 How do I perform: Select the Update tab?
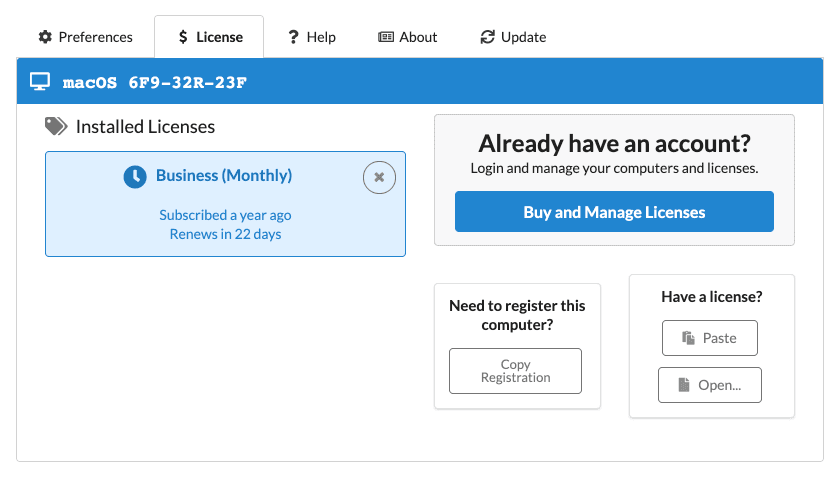tap(513, 37)
